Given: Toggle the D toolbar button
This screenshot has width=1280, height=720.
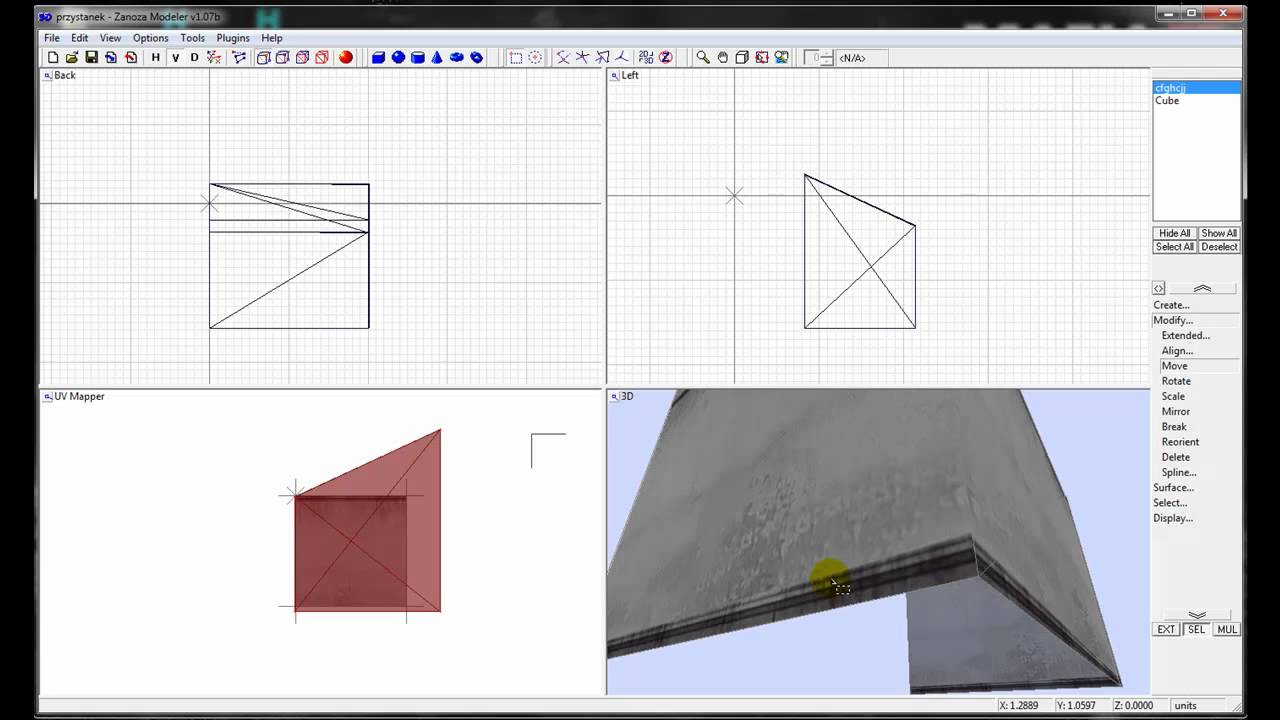Looking at the screenshot, I should [x=194, y=57].
